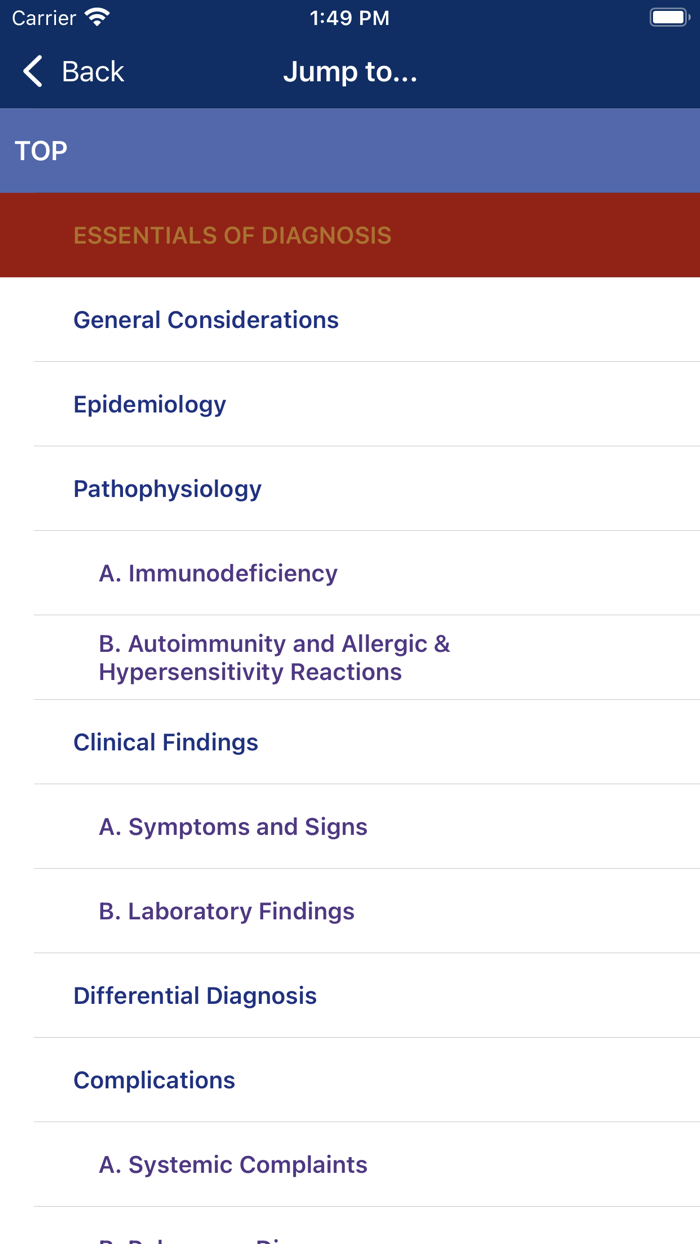Tap the 1:49 PM clock
700x1244 pixels.
click(x=349, y=18)
